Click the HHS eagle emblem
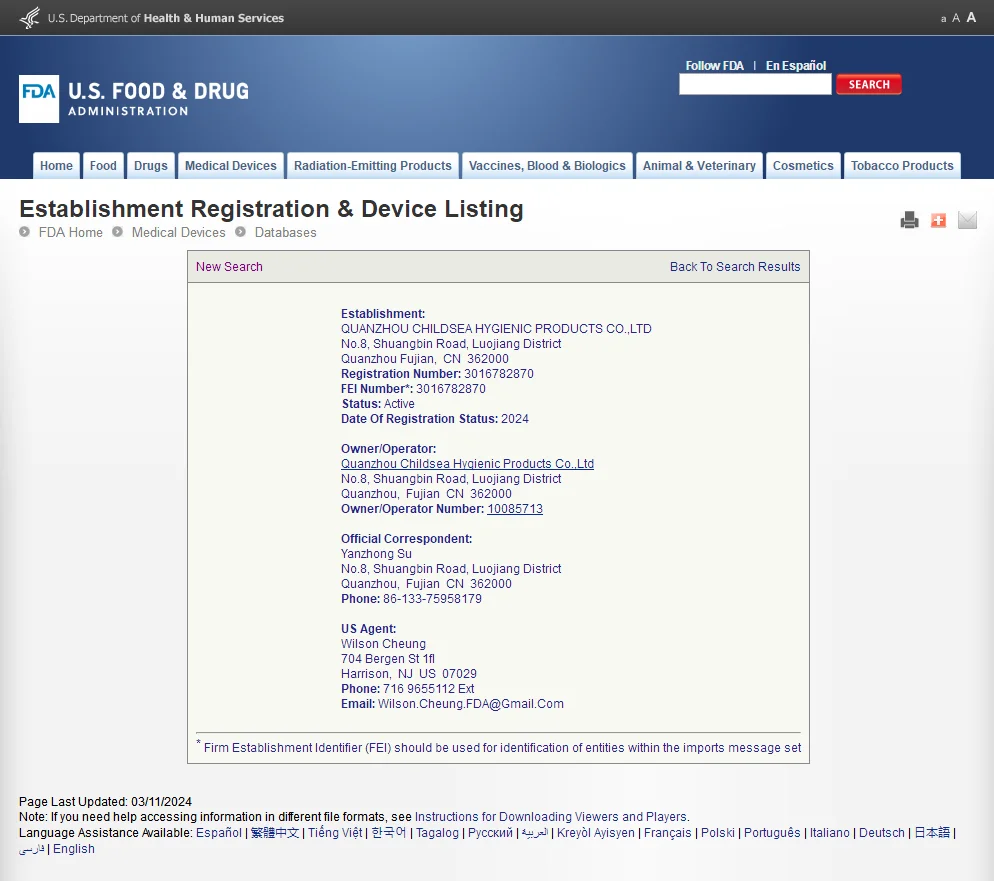This screenshot has height=881, width=994. pos(28,17)
